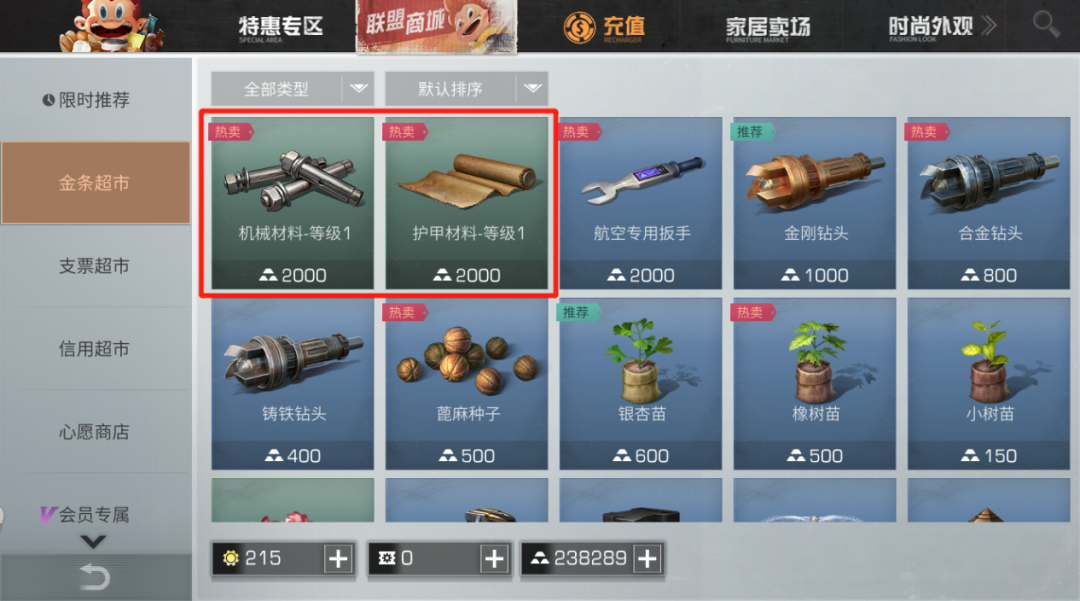Show more top tabs via double chevron
The image size is (1080, 601).
(989, 25)
